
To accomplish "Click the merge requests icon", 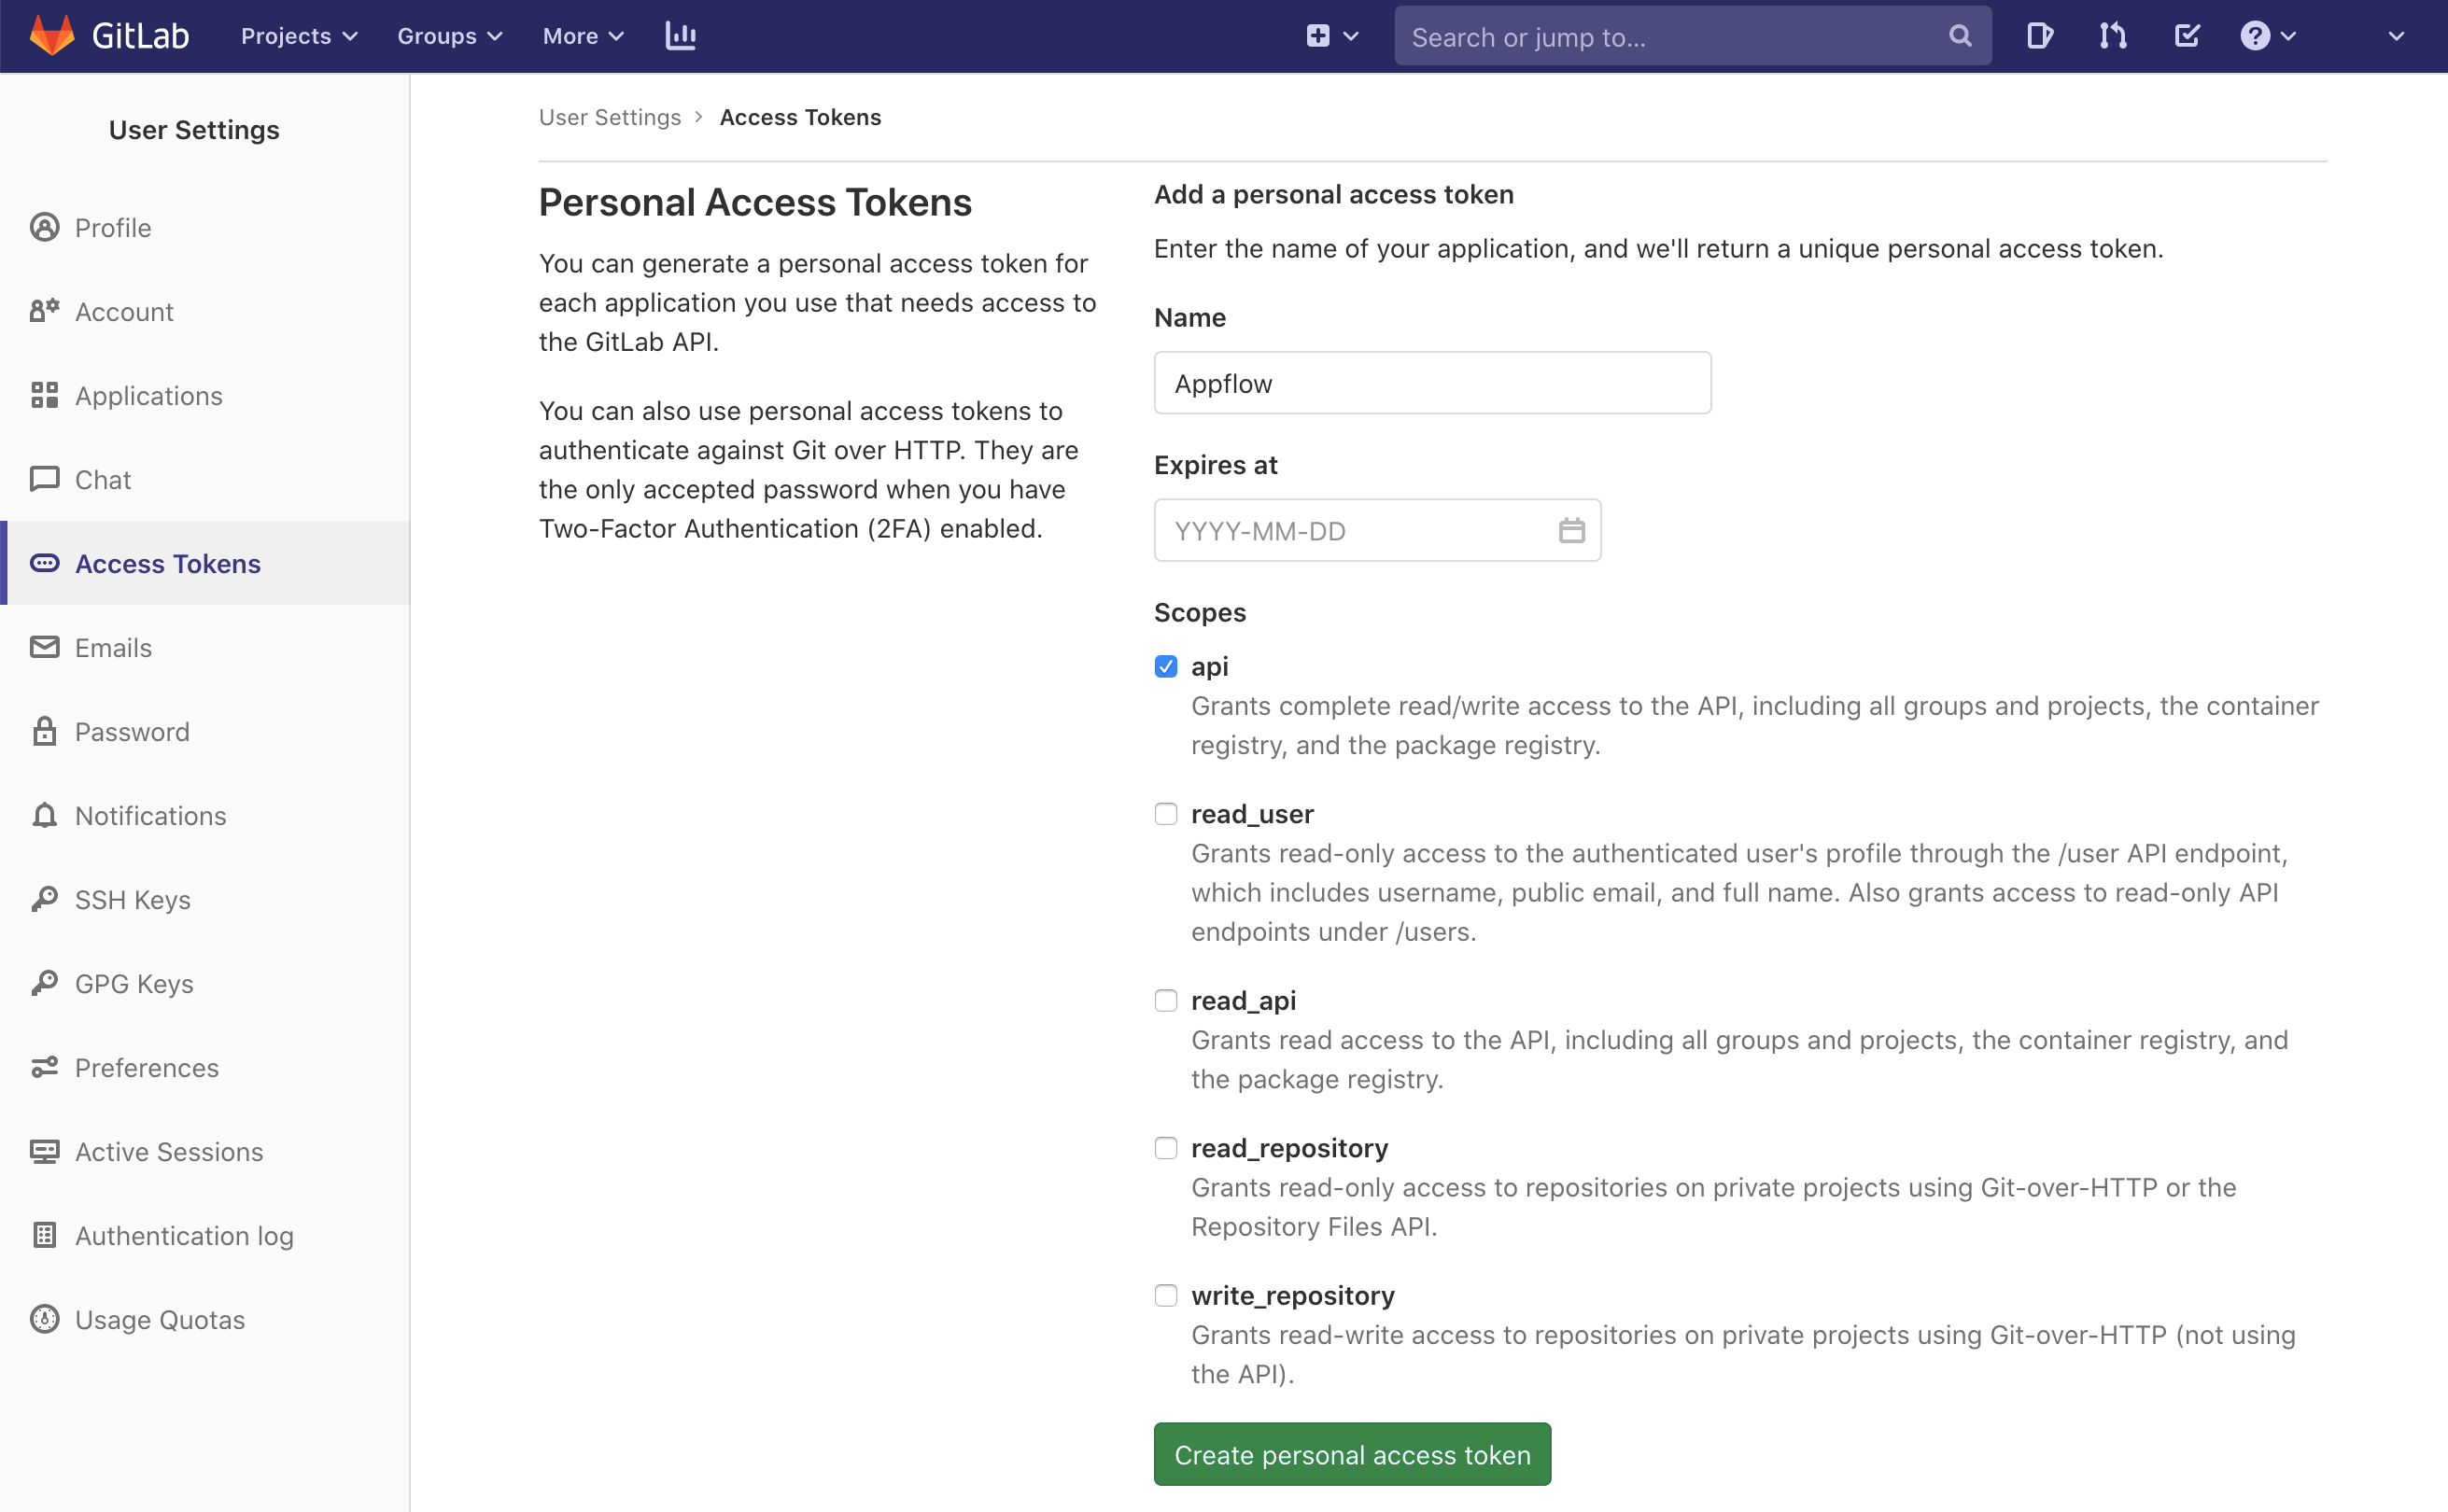I will 2114,36.
